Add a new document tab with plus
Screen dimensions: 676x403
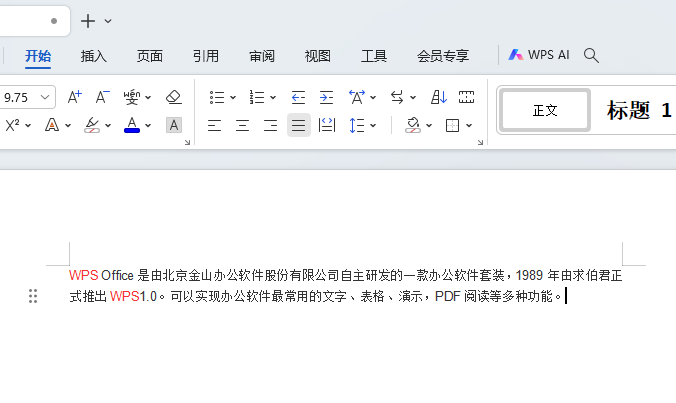pyautogui.click(x=88, y=21)
